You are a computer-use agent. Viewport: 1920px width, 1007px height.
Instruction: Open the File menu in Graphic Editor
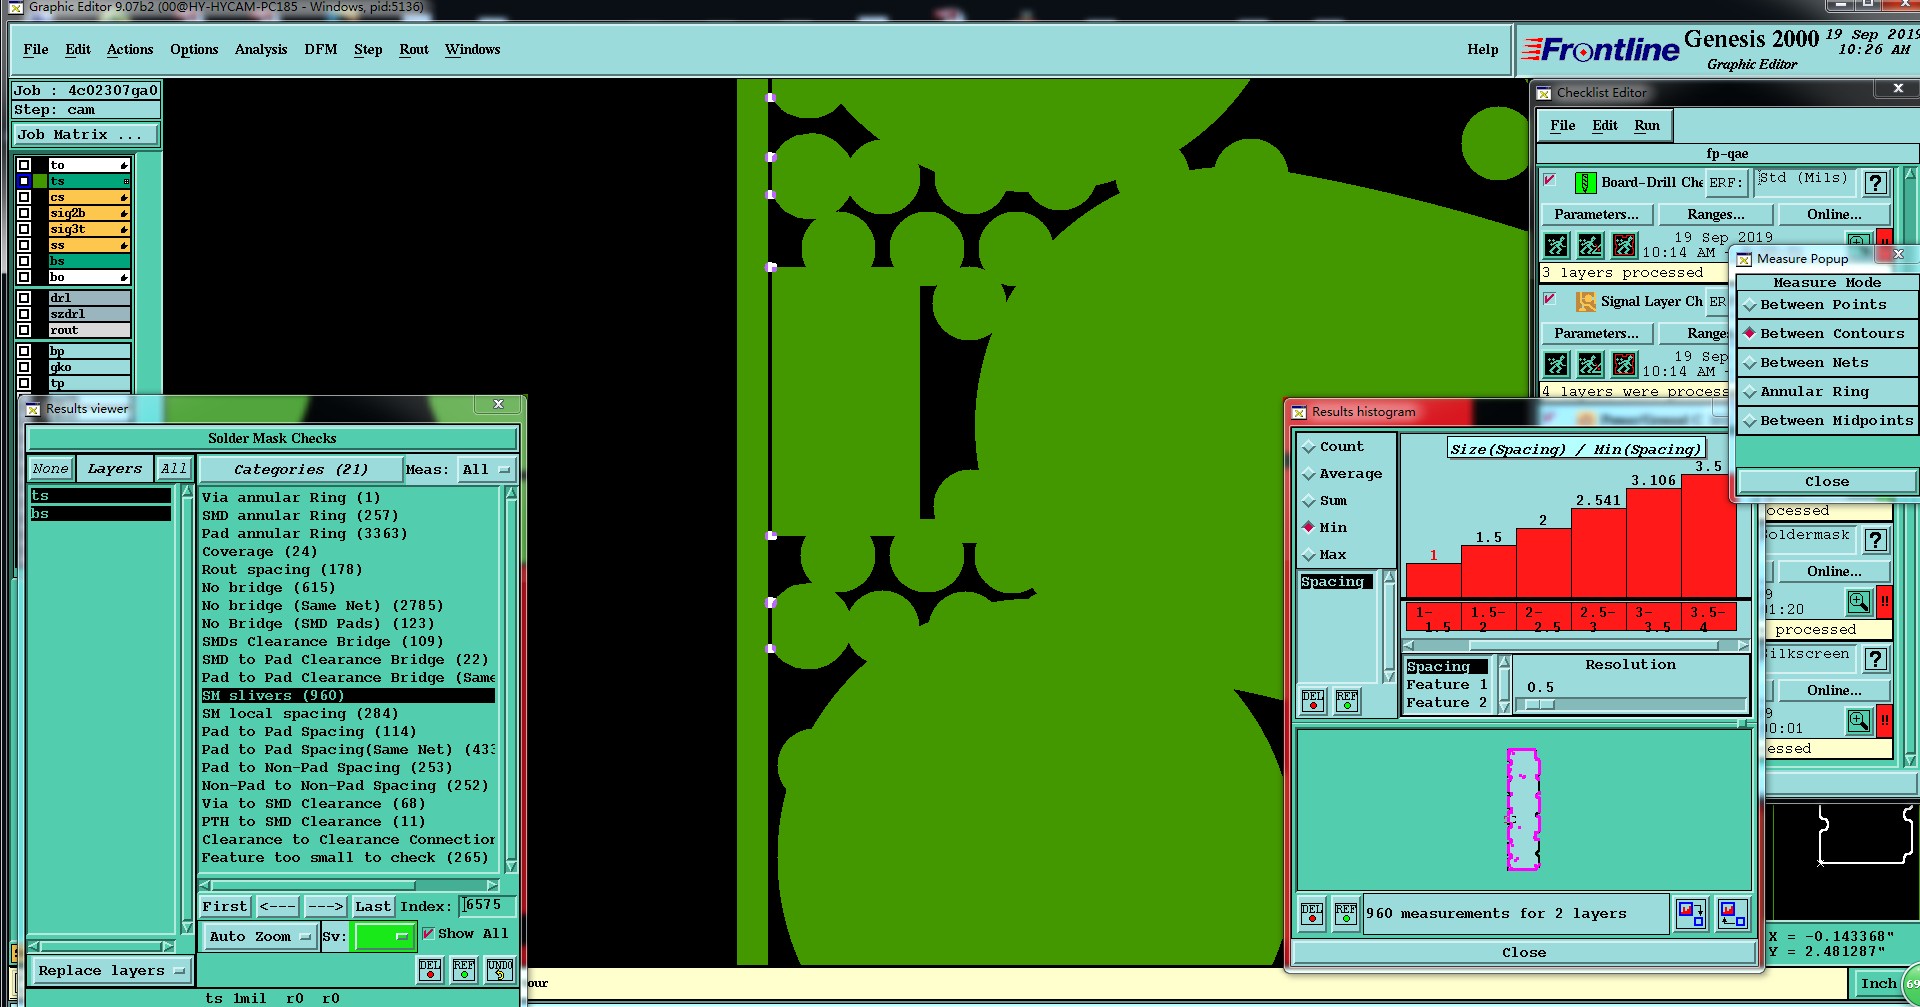coord(36,49)
